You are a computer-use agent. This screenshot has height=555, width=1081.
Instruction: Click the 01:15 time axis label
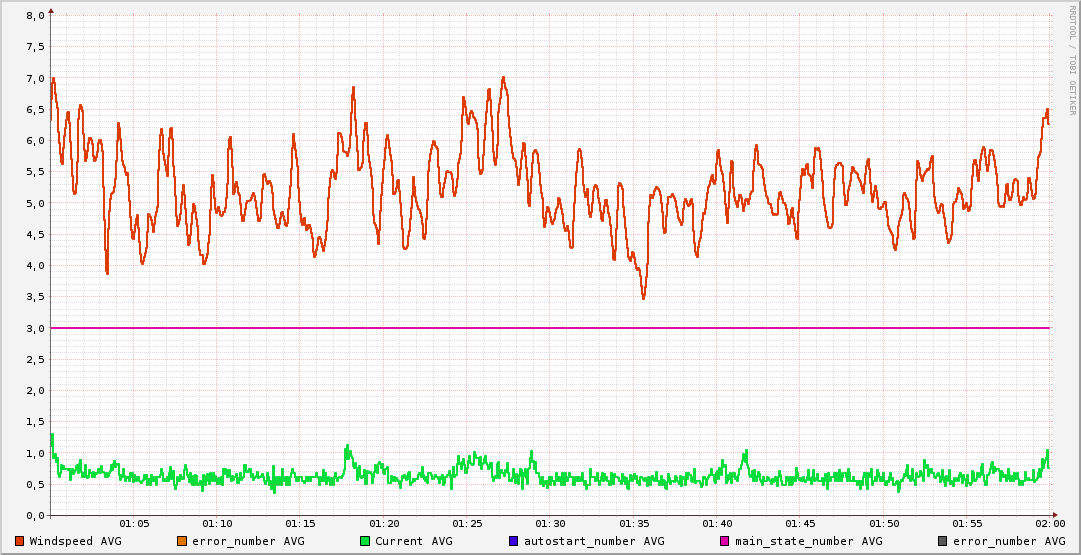click(301, 523)
